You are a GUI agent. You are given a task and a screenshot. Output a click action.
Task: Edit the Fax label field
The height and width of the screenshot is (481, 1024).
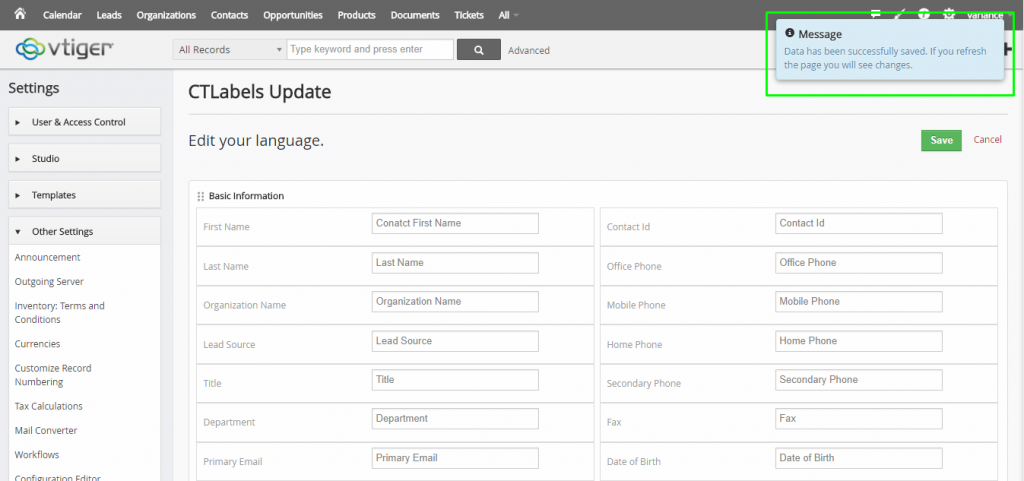click(x=859, y=419)
